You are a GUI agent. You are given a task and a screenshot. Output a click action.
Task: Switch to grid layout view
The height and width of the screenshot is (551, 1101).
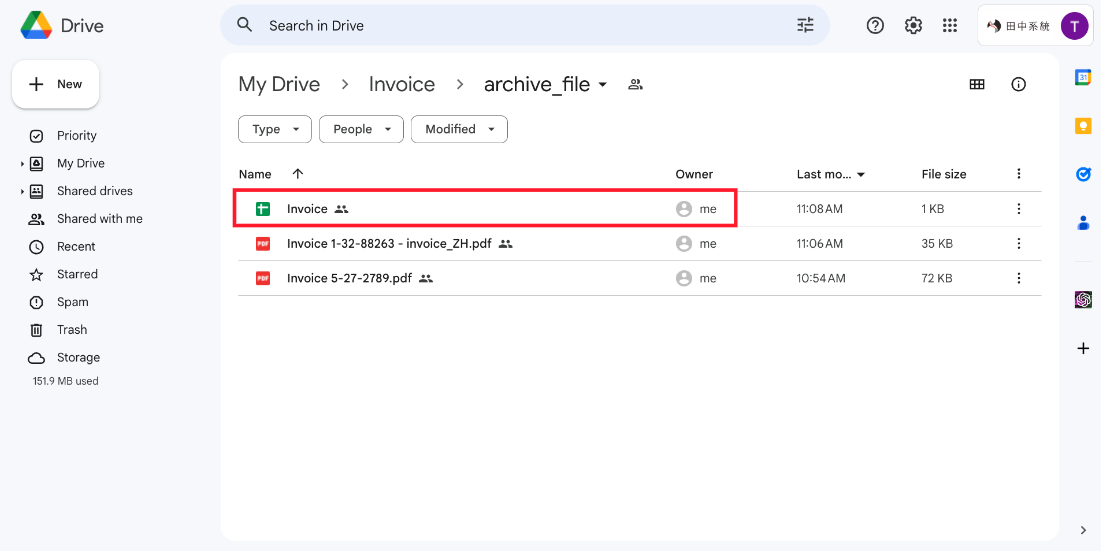coord(977,85)
